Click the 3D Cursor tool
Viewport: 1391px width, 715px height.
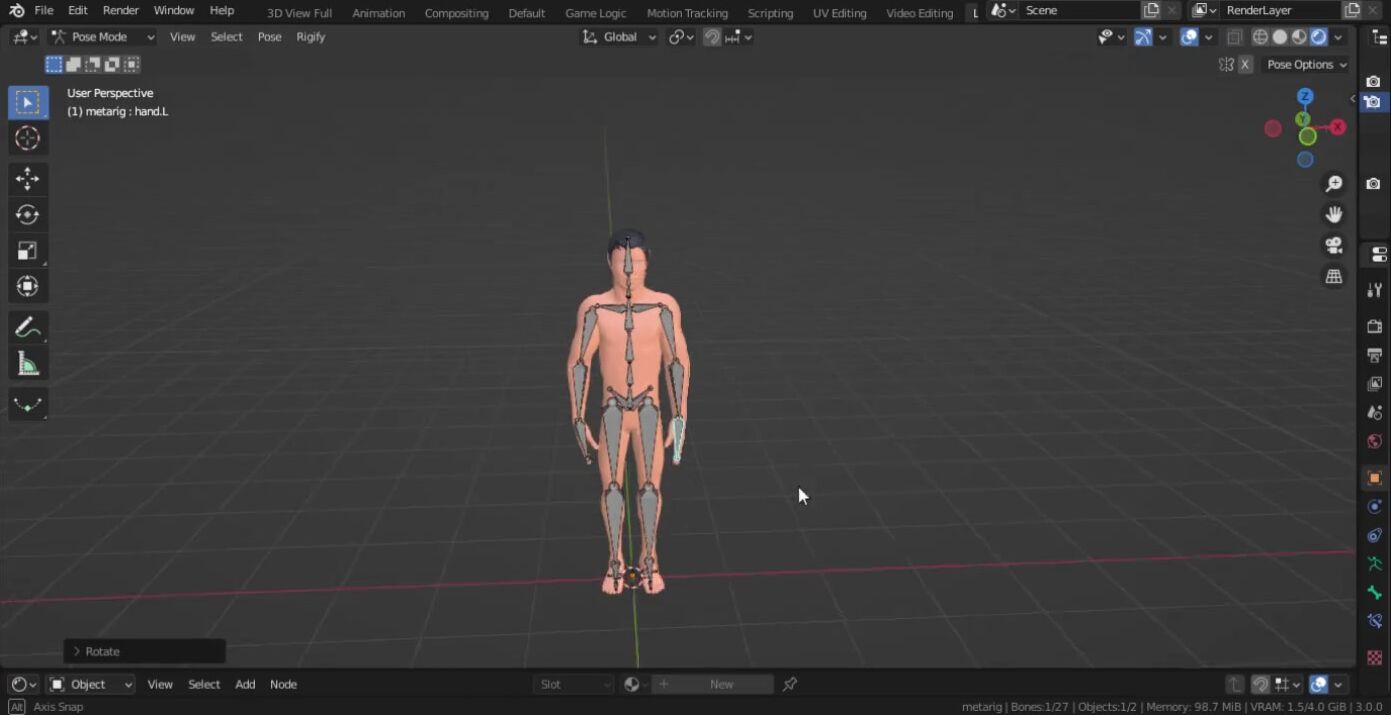(27, 139)
